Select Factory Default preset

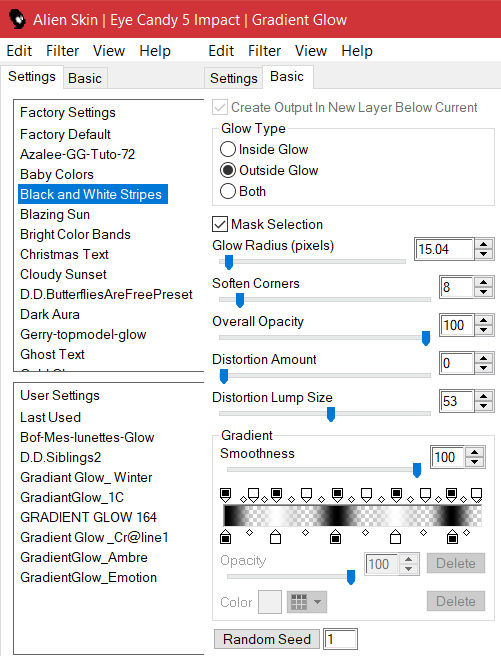coord(65,134)
